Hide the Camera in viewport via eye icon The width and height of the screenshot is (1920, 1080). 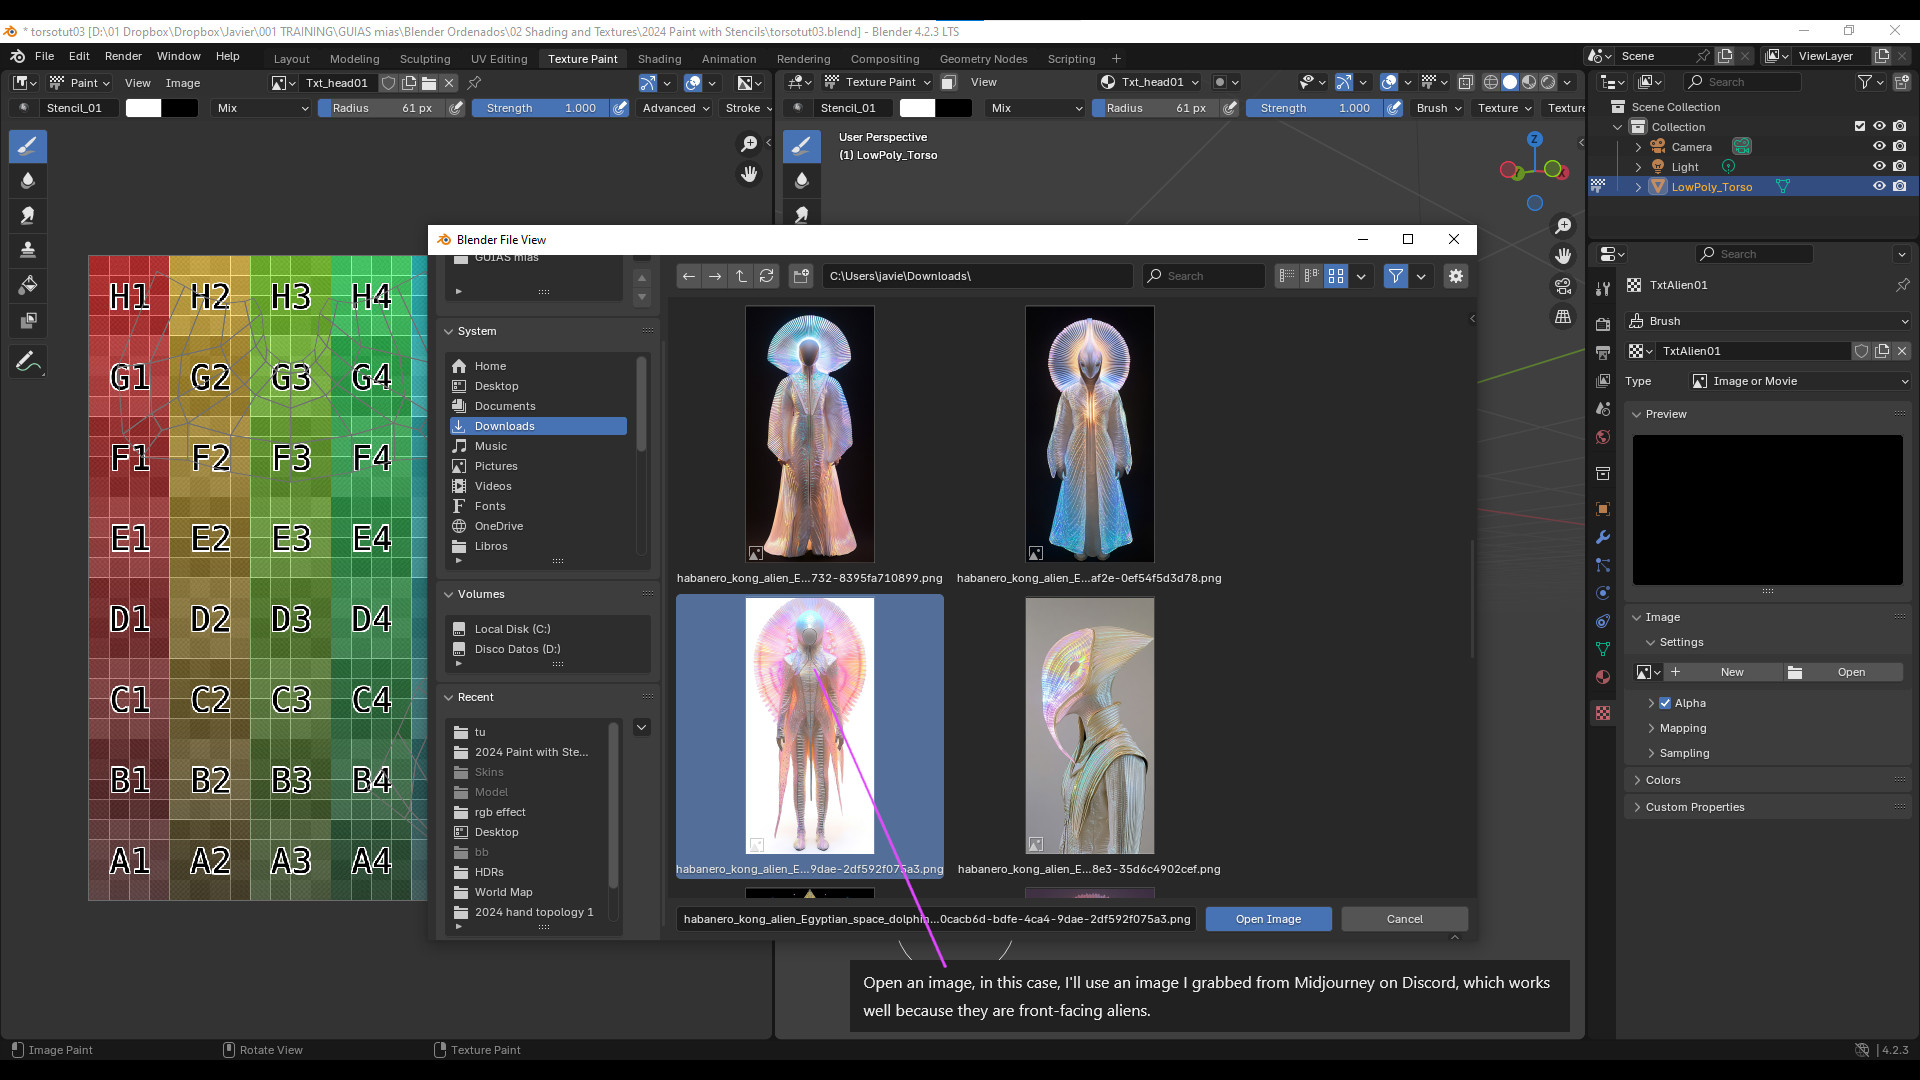[1879, 146]
